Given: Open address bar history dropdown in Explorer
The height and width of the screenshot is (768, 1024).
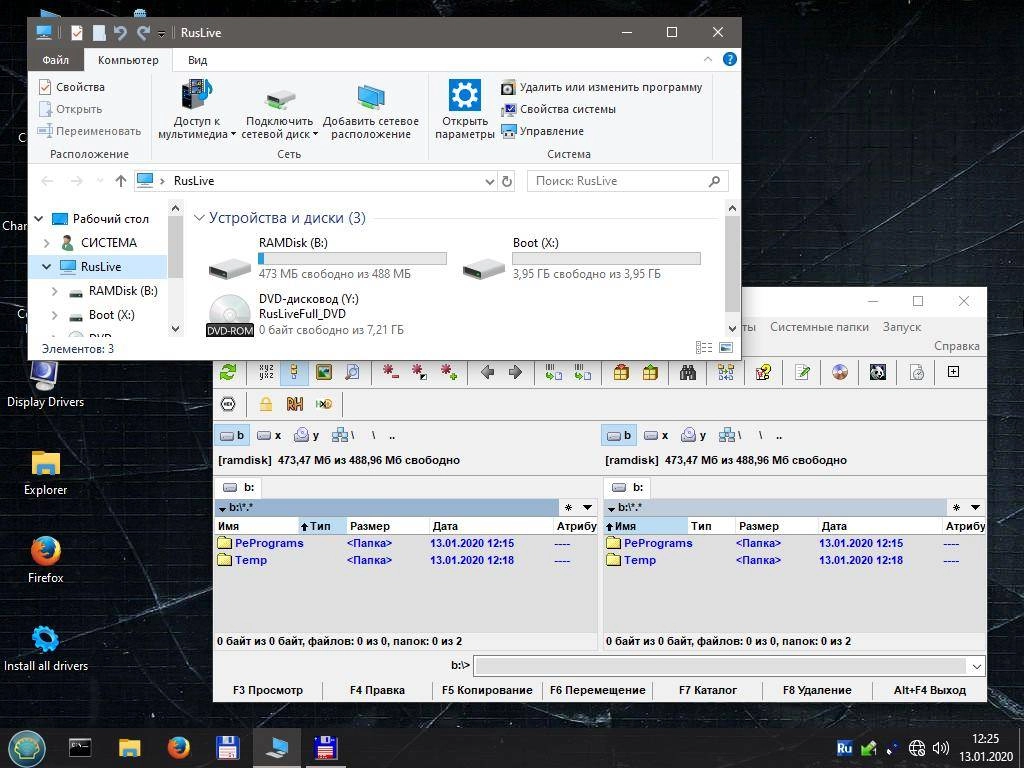Looking at the screenshot, I should pyautogui.click(x=490, y=182).
